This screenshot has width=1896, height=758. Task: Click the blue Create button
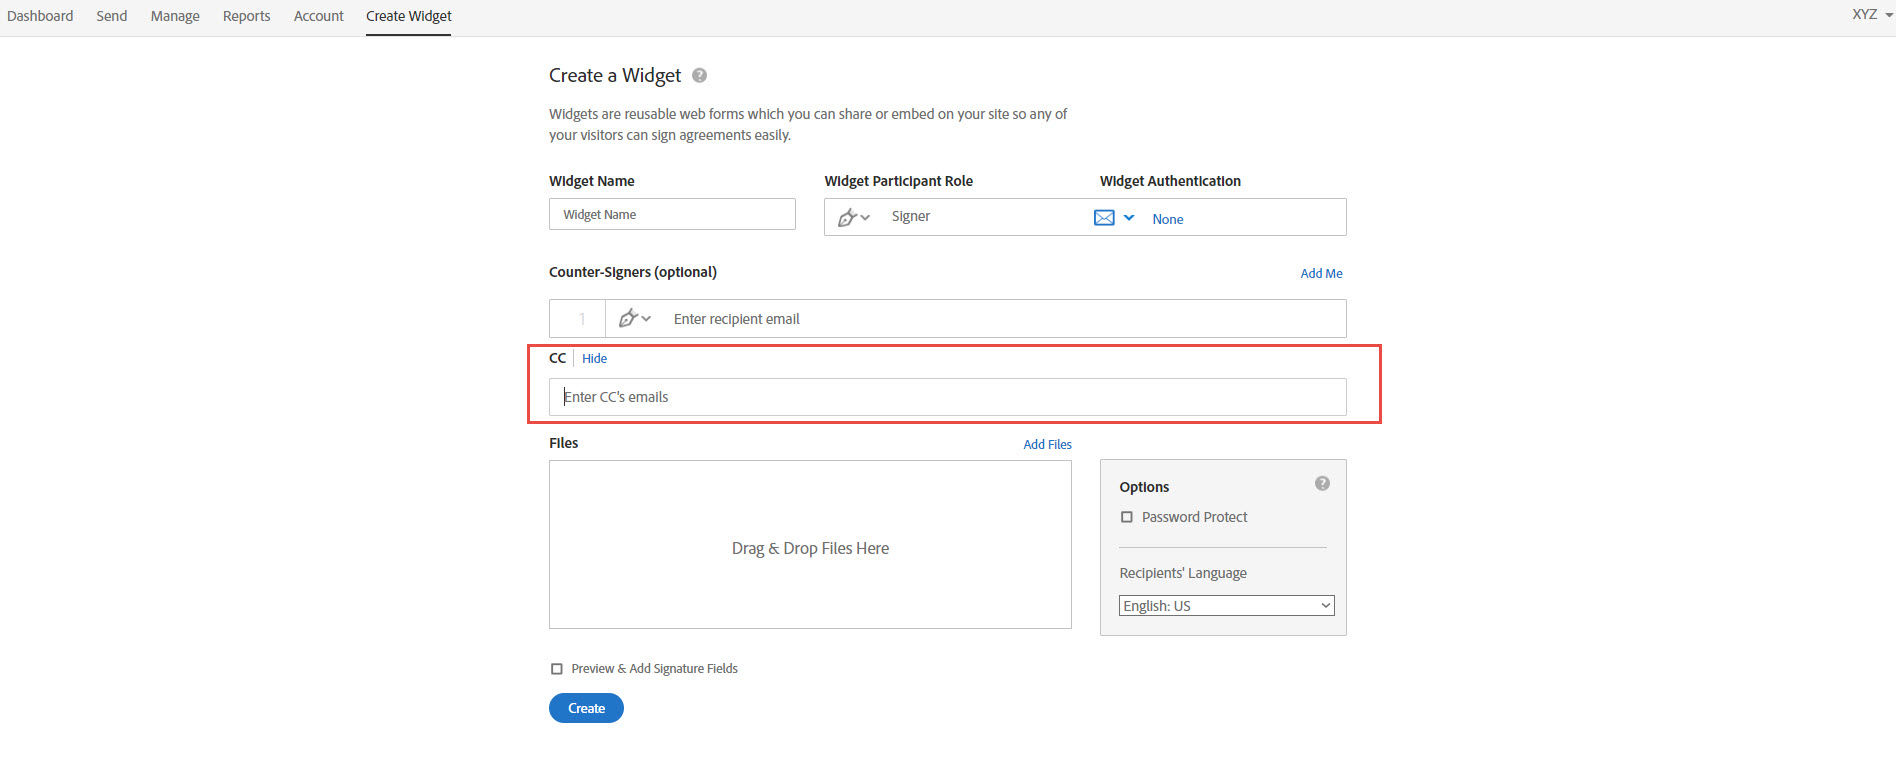click(586, 708)
